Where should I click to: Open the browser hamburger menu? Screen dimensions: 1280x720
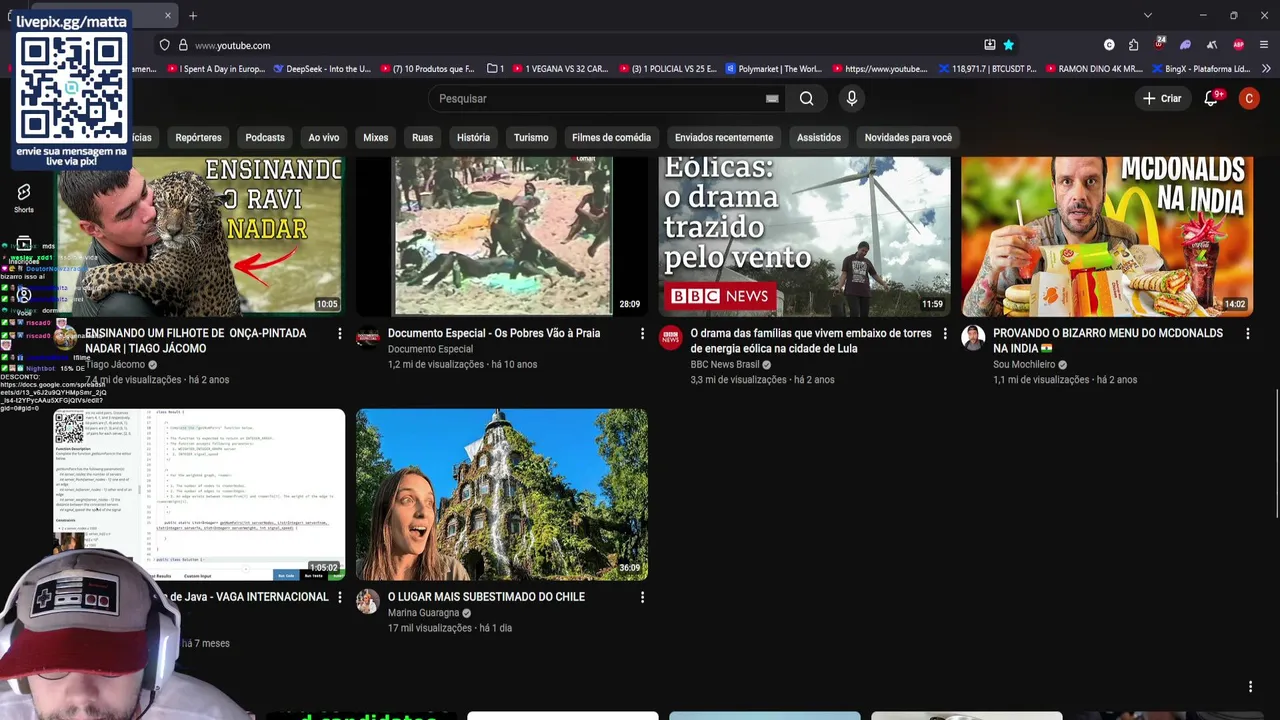1264,45
